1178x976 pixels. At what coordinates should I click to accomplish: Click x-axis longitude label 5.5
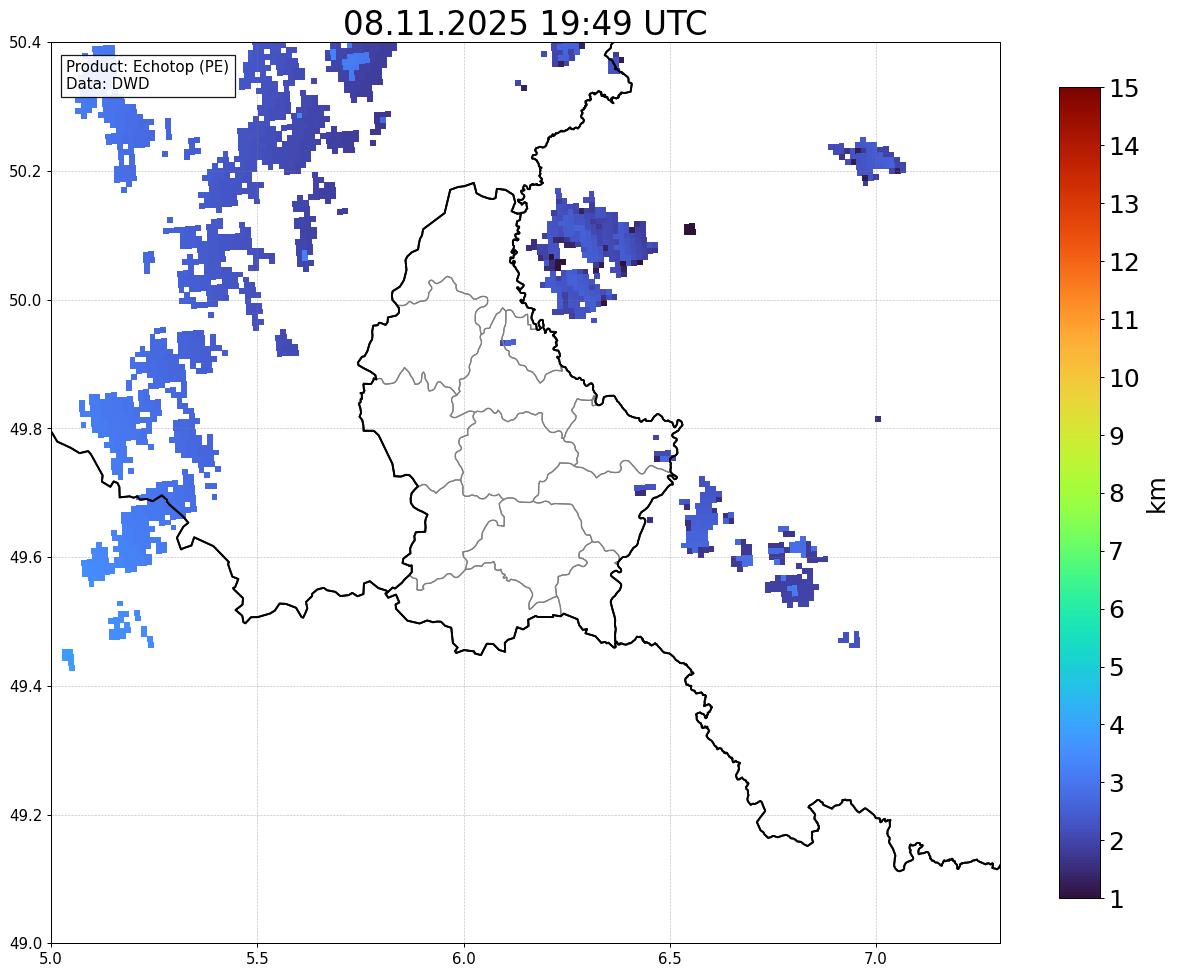(x=258, y=959)
